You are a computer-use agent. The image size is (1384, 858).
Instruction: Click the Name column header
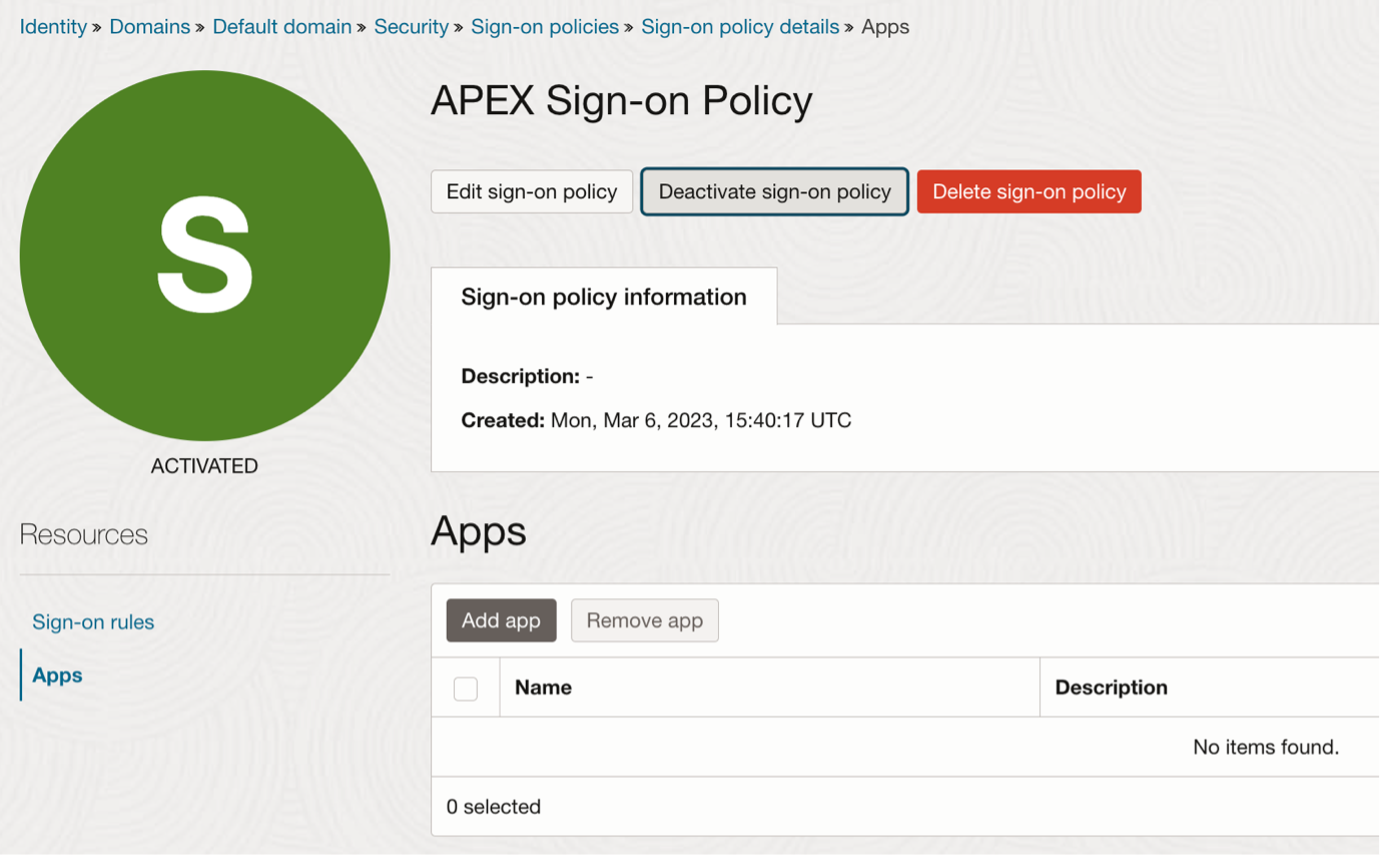coord(545,688)
